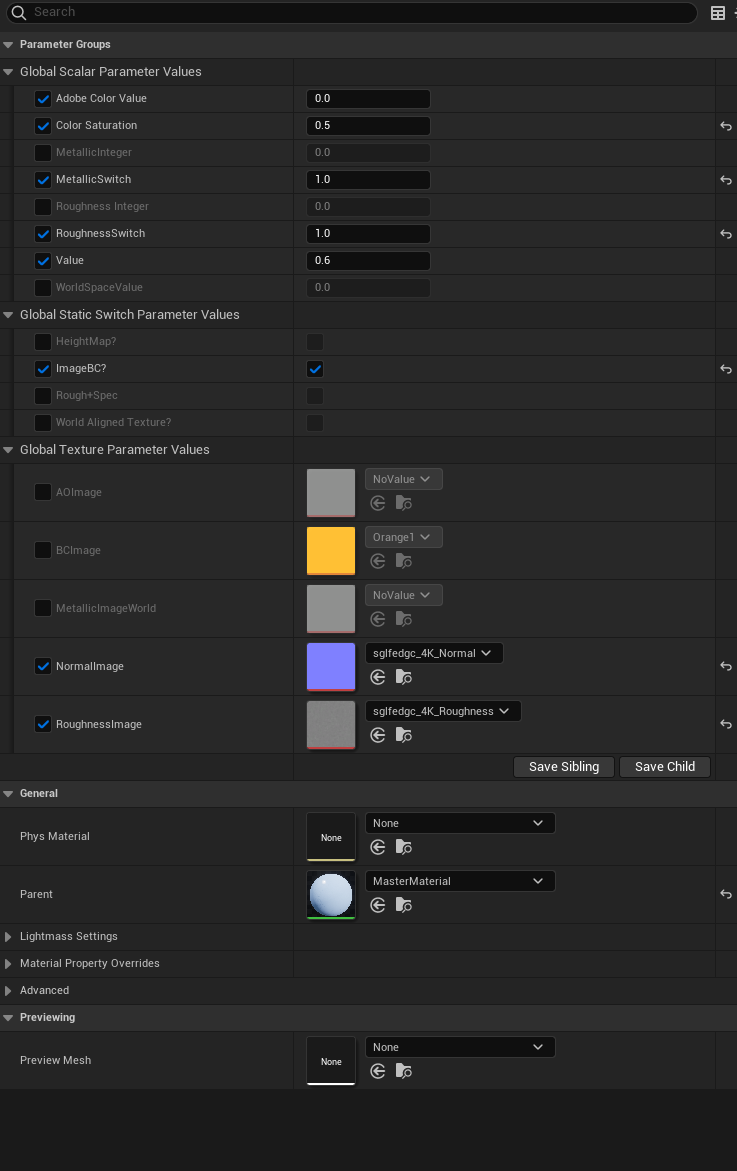
Task: Expand Material Property Overrides
Action: tap(8, 963)
